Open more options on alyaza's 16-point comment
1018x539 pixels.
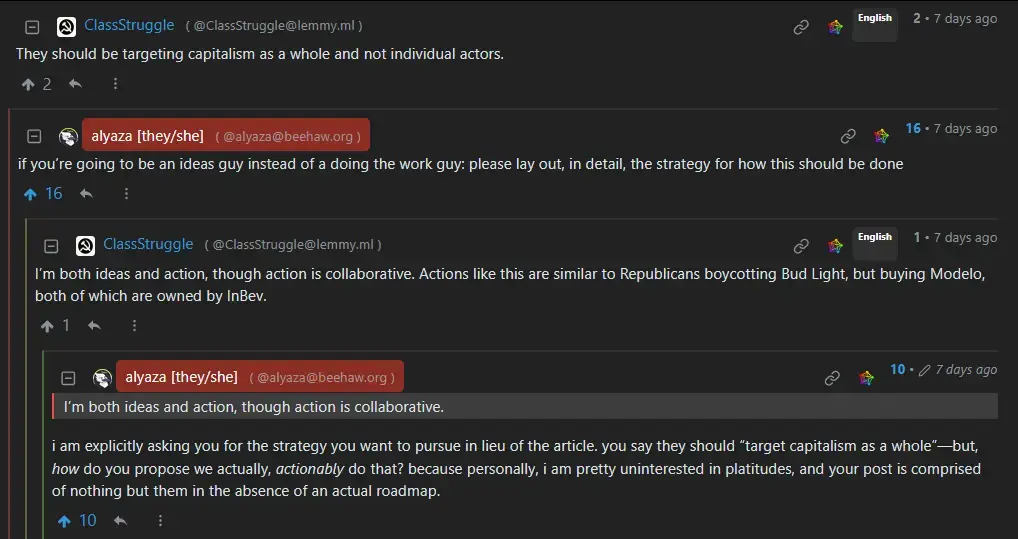pos(126,194)
